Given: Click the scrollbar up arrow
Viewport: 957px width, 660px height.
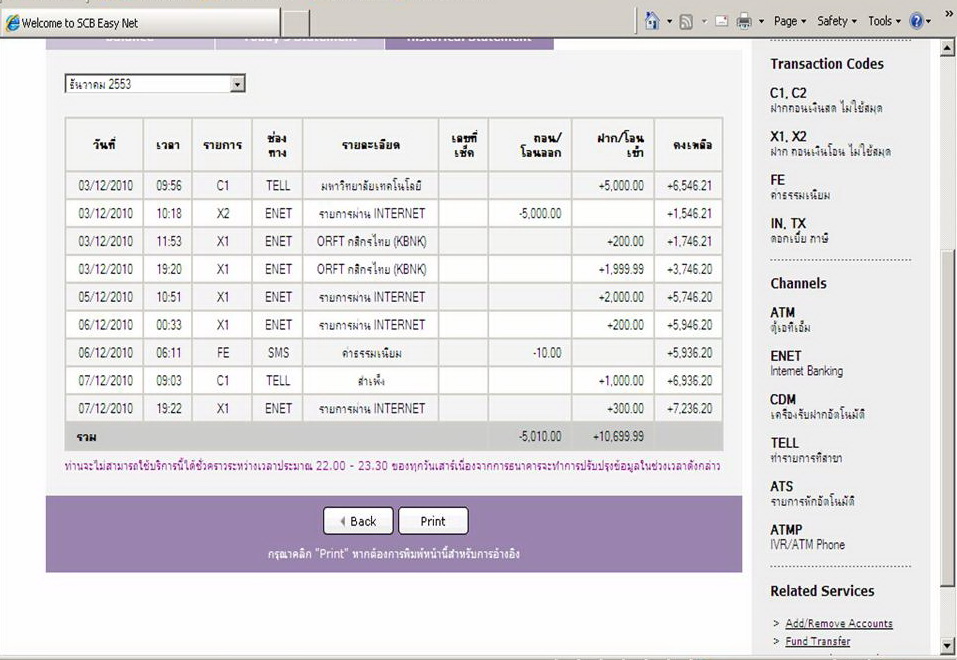Looking at the screenshot, I should [x=947, y=48].
